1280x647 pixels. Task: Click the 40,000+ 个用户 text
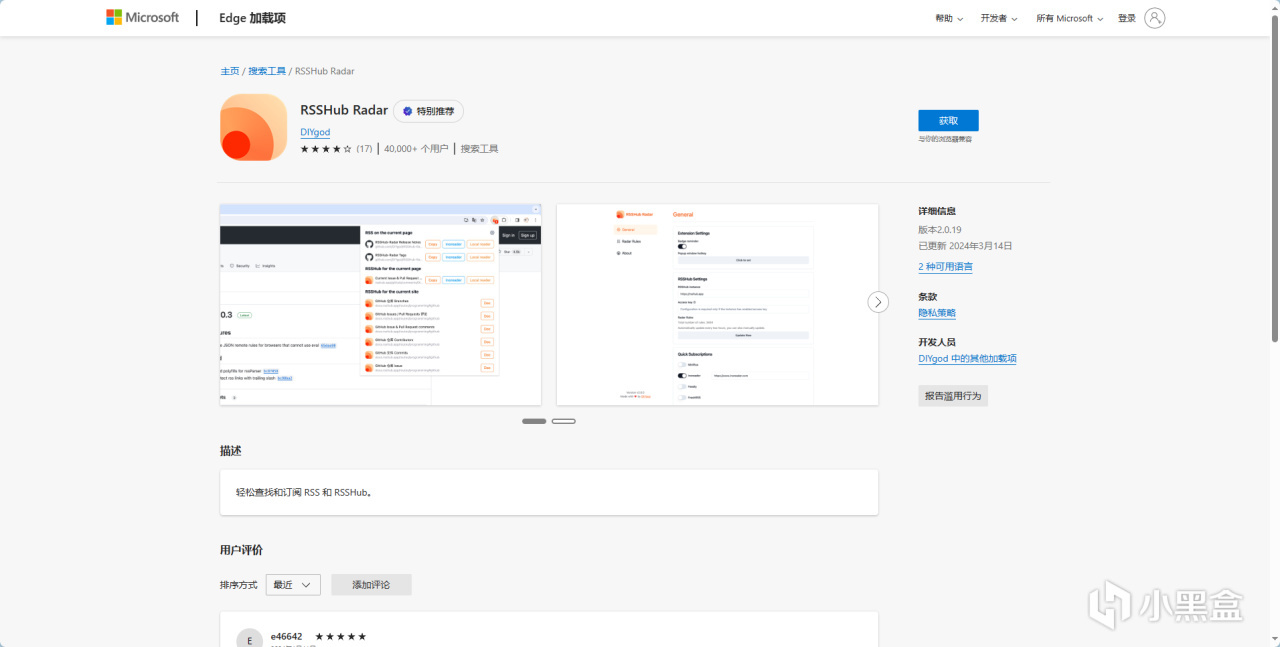pyautogui.click(x=416, y=149)
